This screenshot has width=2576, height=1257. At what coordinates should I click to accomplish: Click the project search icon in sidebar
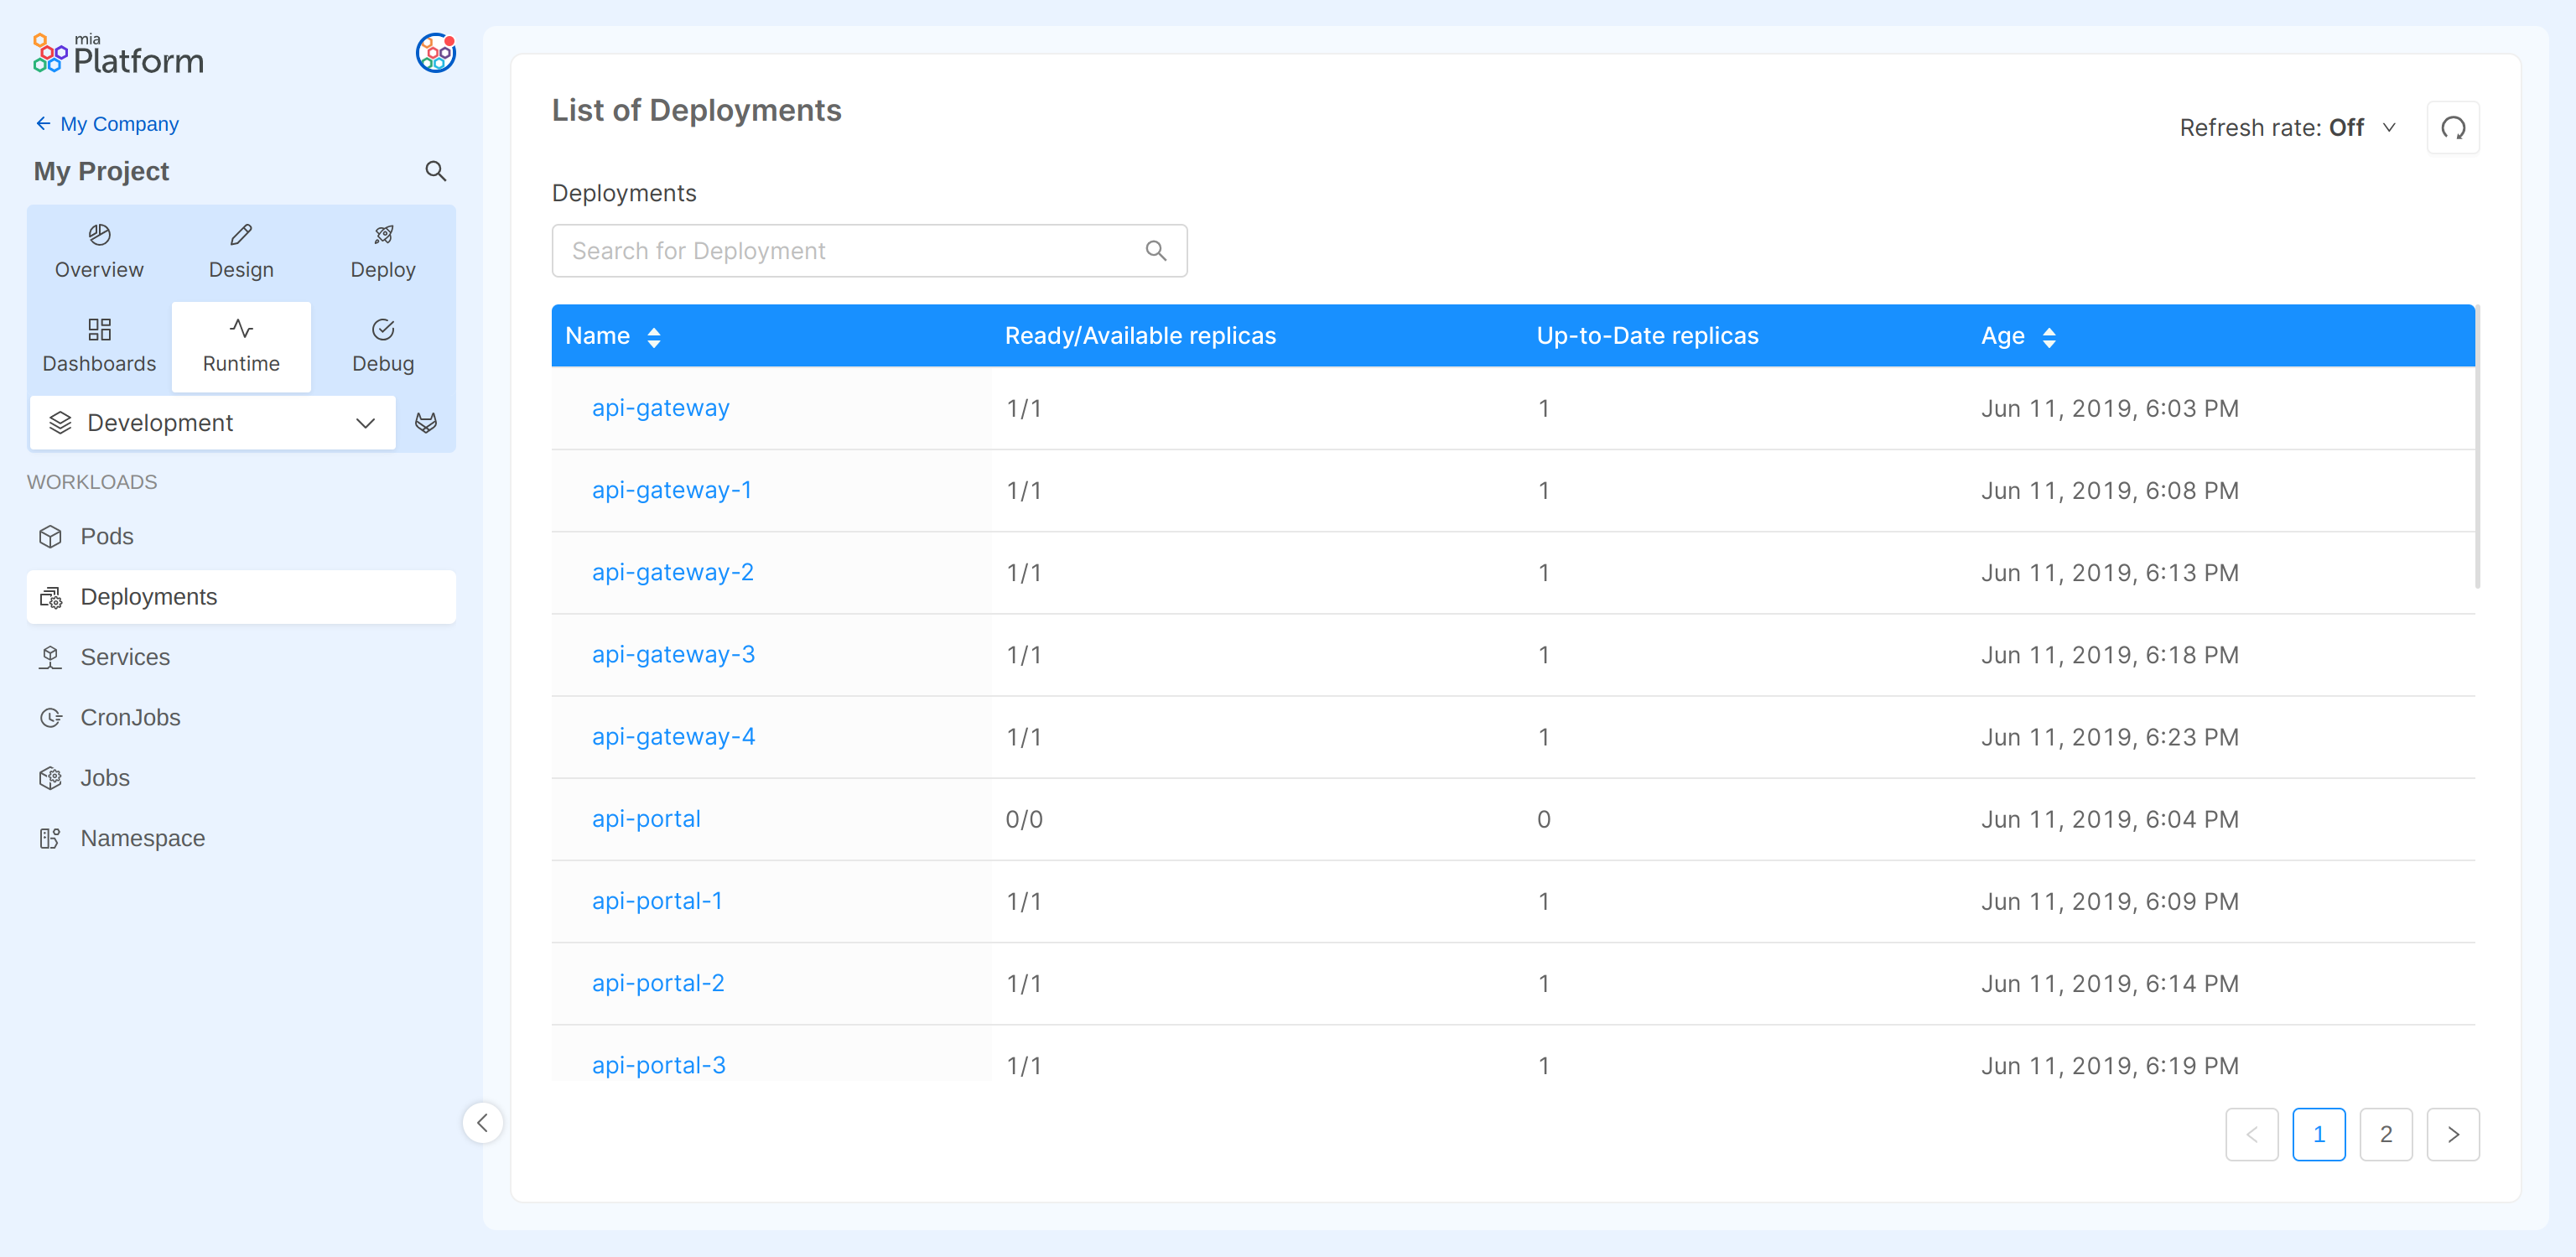pyautogui.click(x=435, y=171)
